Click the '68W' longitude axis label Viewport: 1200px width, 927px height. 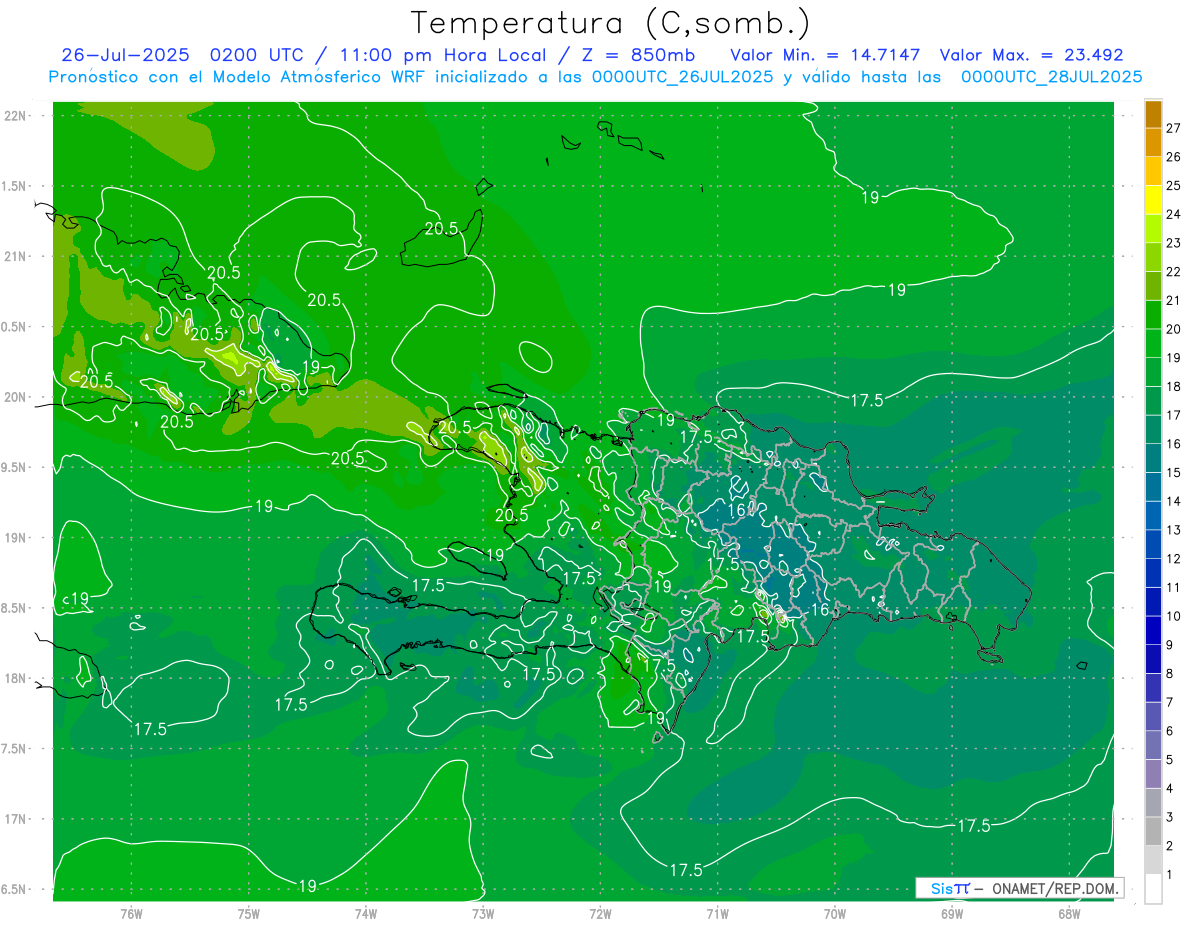1069,913
